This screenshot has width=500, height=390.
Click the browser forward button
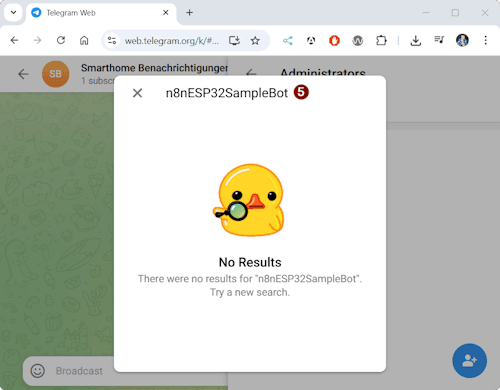[x=37, y=41]
